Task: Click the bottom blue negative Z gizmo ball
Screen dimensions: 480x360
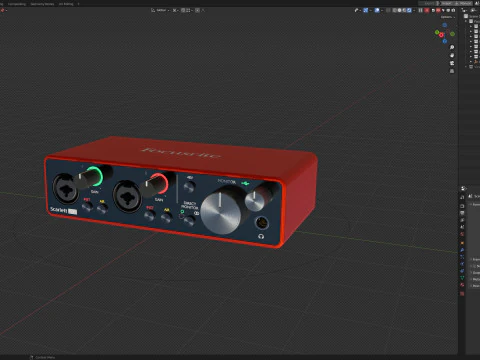Action: click(x=445, y=41)
